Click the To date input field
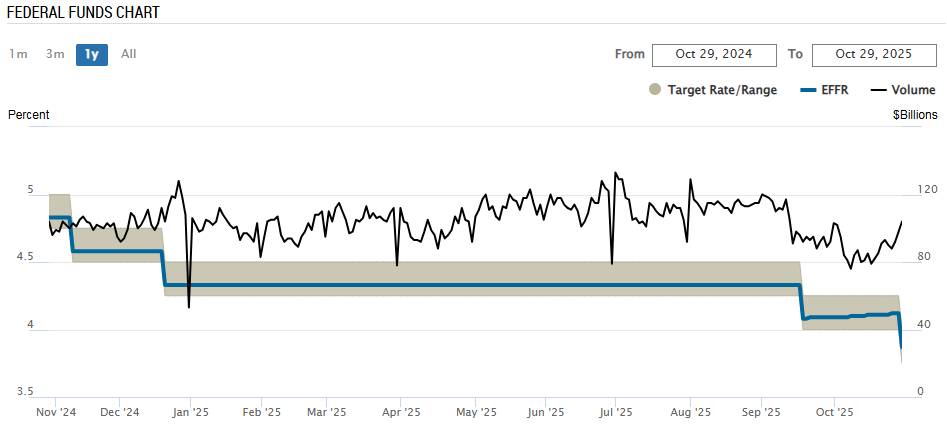 (874, 54)
